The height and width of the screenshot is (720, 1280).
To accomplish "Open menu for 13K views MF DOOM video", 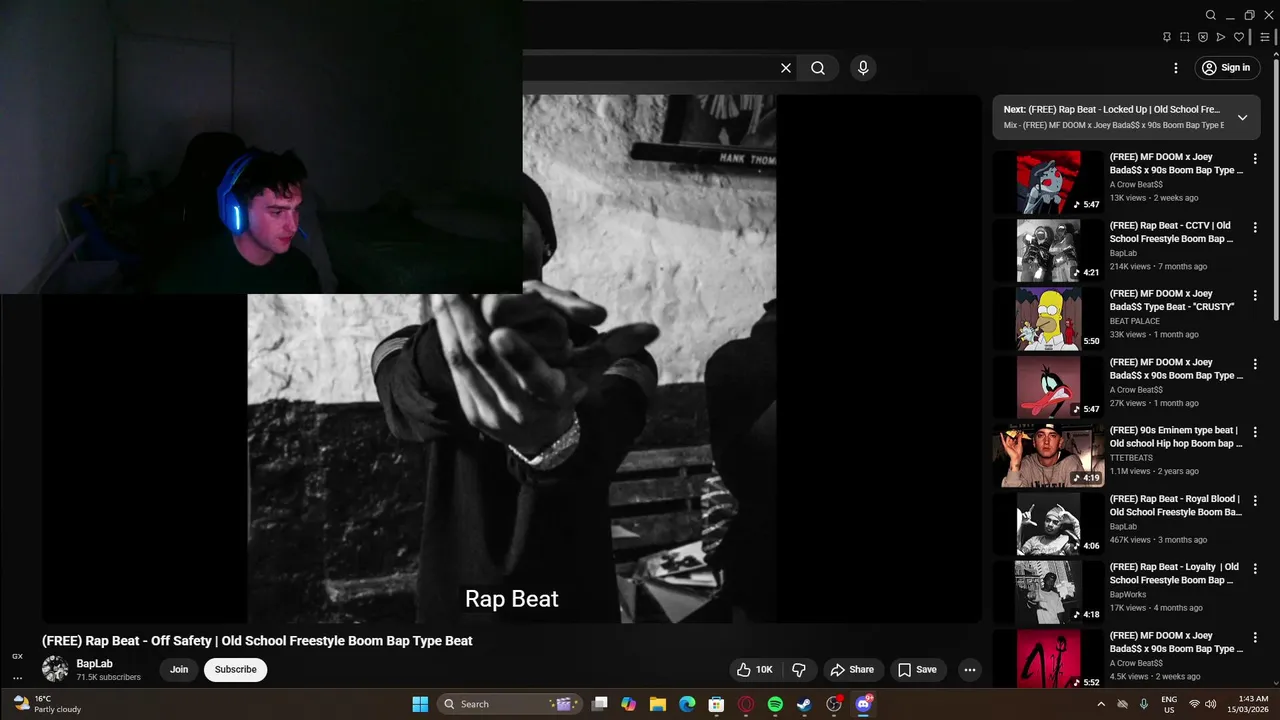I will tap(1255, 159).
